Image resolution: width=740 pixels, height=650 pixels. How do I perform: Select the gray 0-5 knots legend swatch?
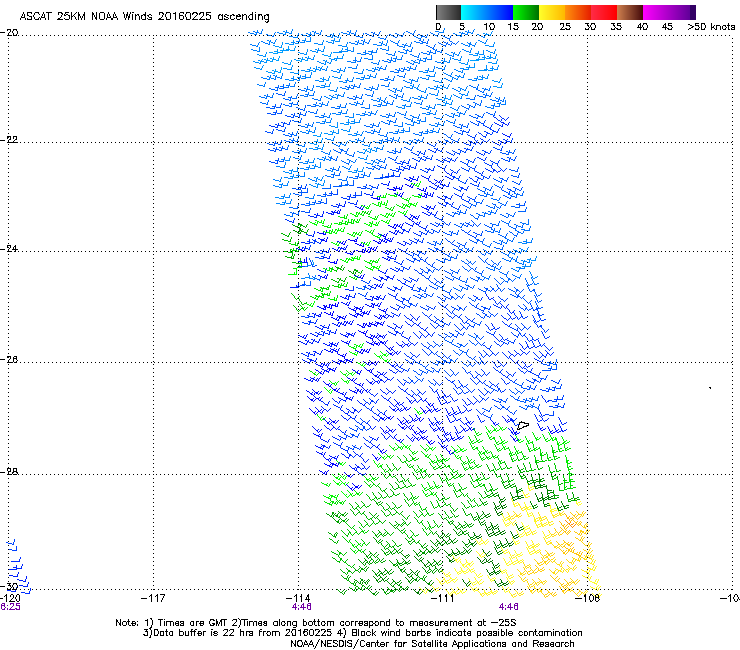(x=448, y=12)
